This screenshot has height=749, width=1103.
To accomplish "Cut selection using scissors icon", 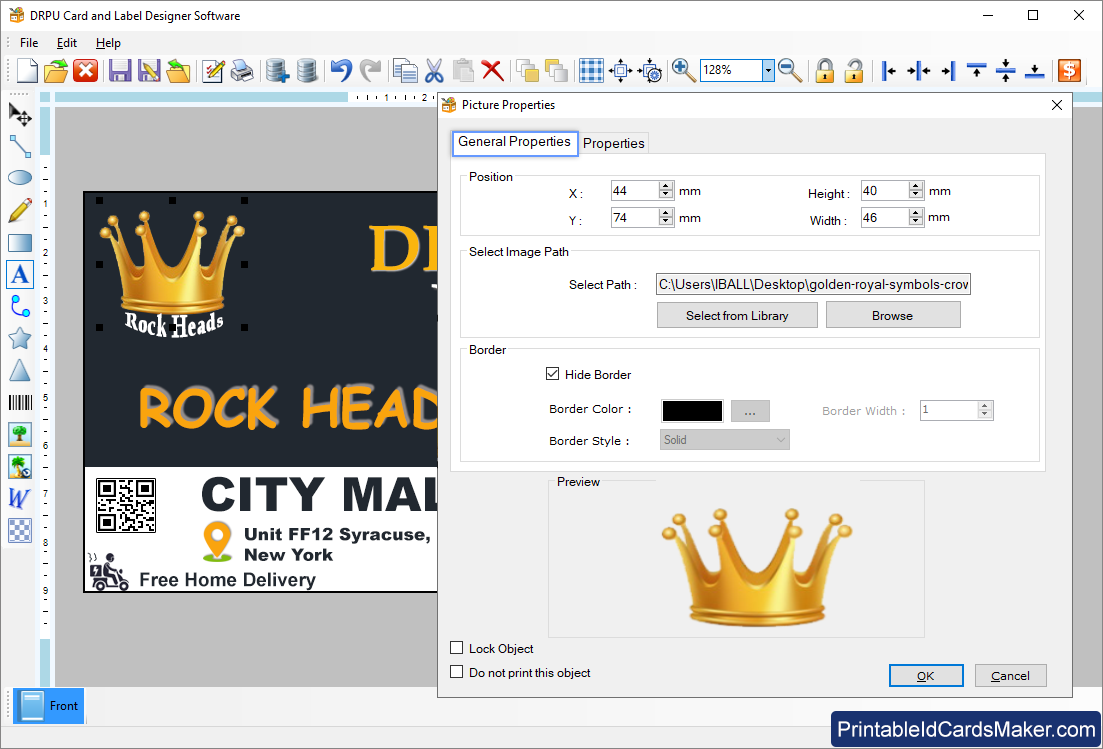I will tap(434, 70).
